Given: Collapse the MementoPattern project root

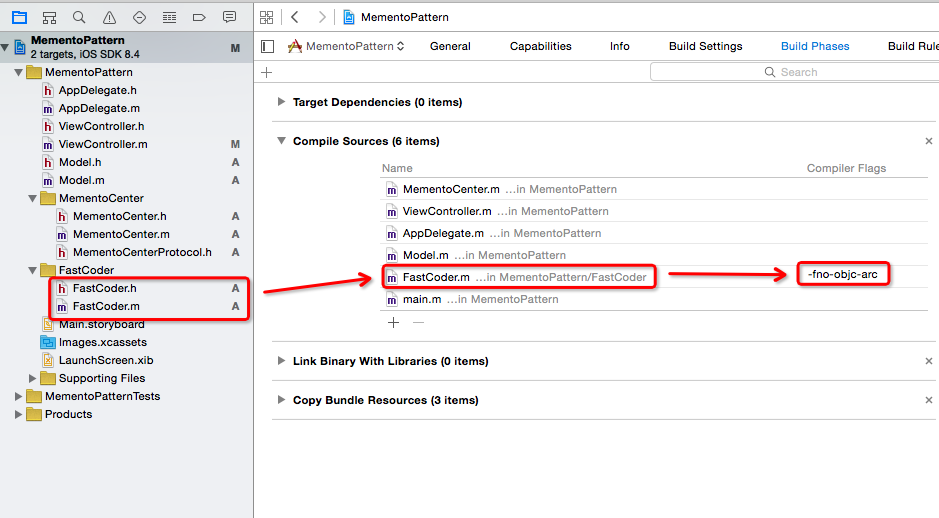Looking at the screenshot, I should (5, 47).
